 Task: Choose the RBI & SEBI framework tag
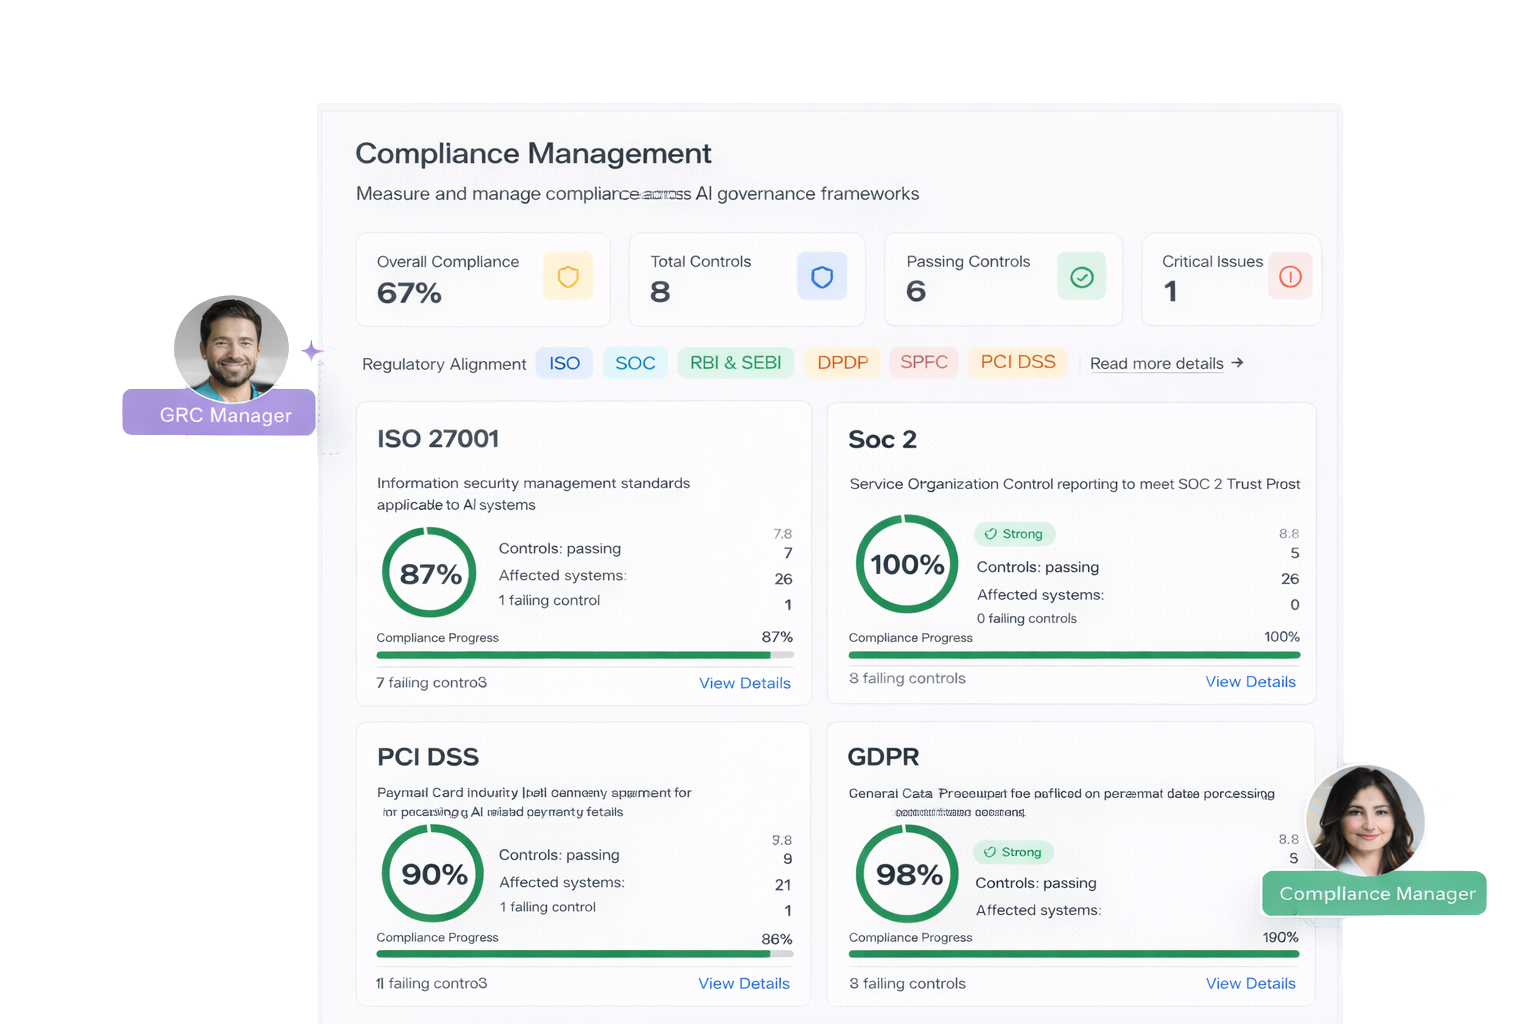pos(735,363)
